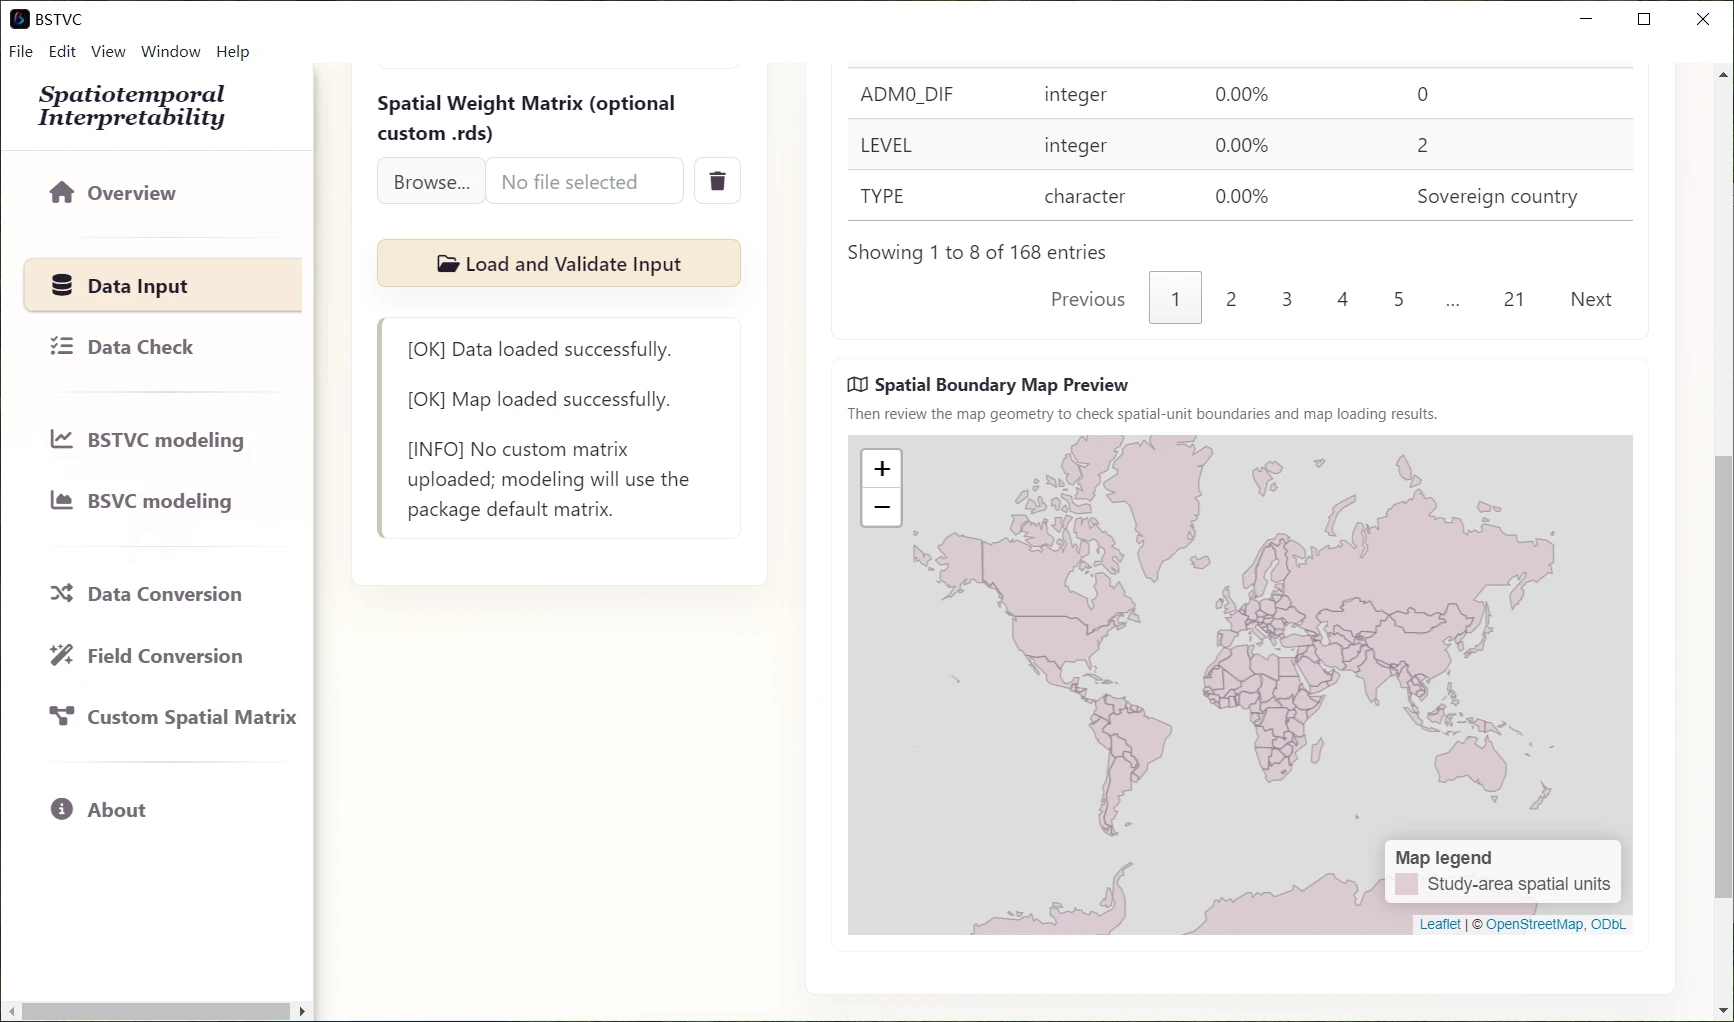Open the View menu
The height and width of the screenshot is (1022, 1734).
[108, 51]
